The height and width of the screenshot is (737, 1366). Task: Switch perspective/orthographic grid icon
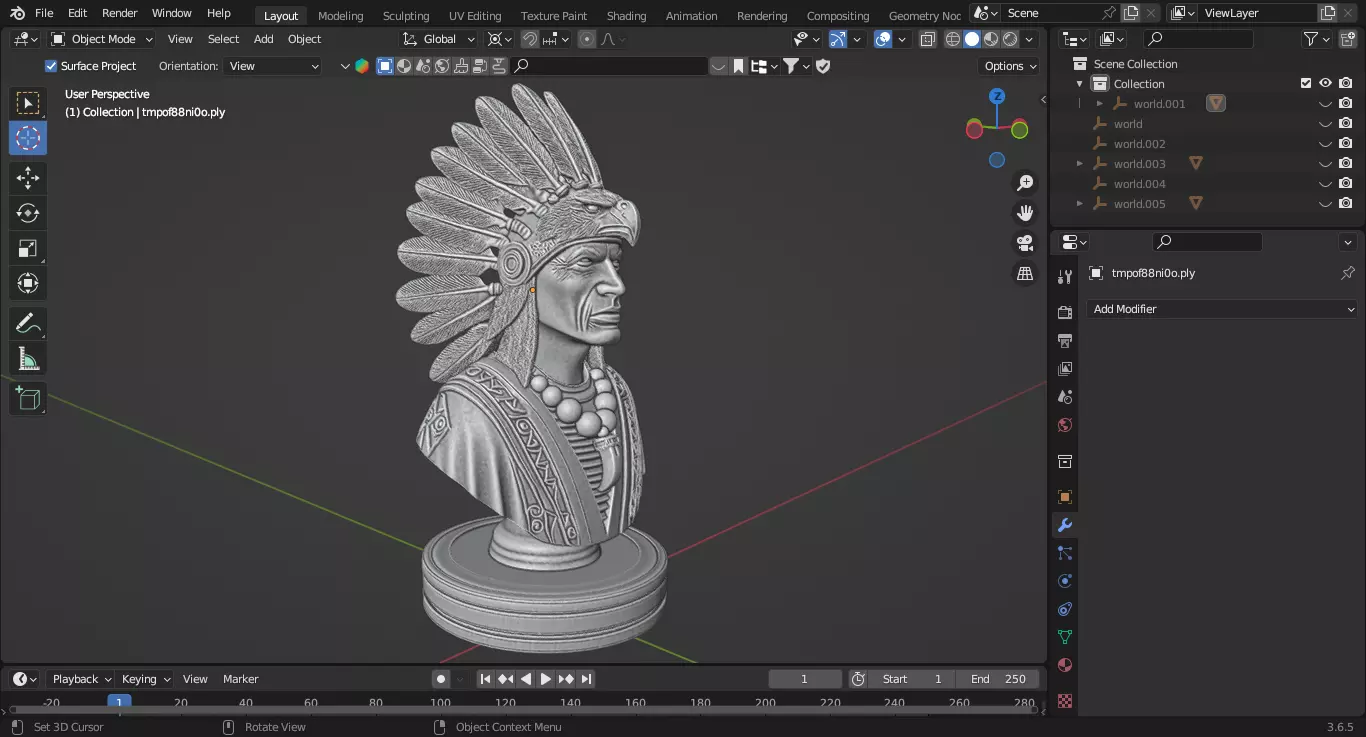[x=1025, y=273]
